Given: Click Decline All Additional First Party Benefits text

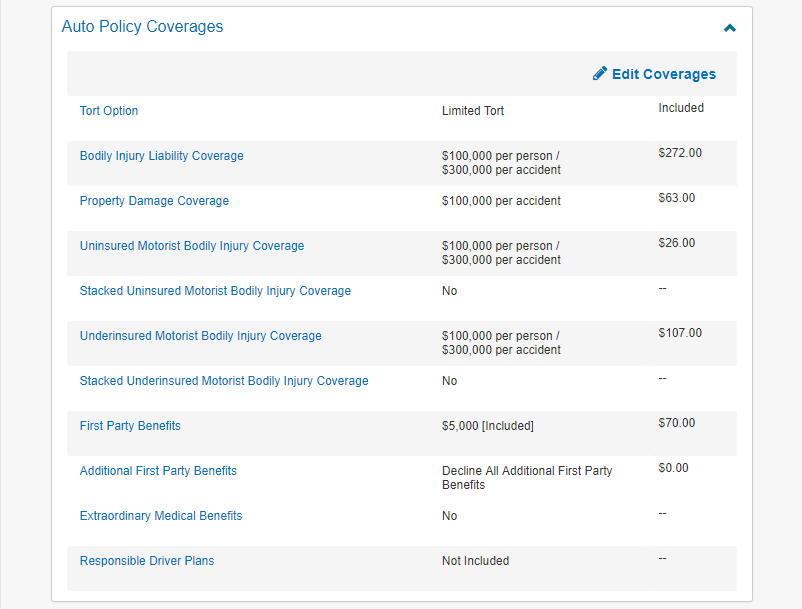Looking at the screenshot, I should 526,477.
